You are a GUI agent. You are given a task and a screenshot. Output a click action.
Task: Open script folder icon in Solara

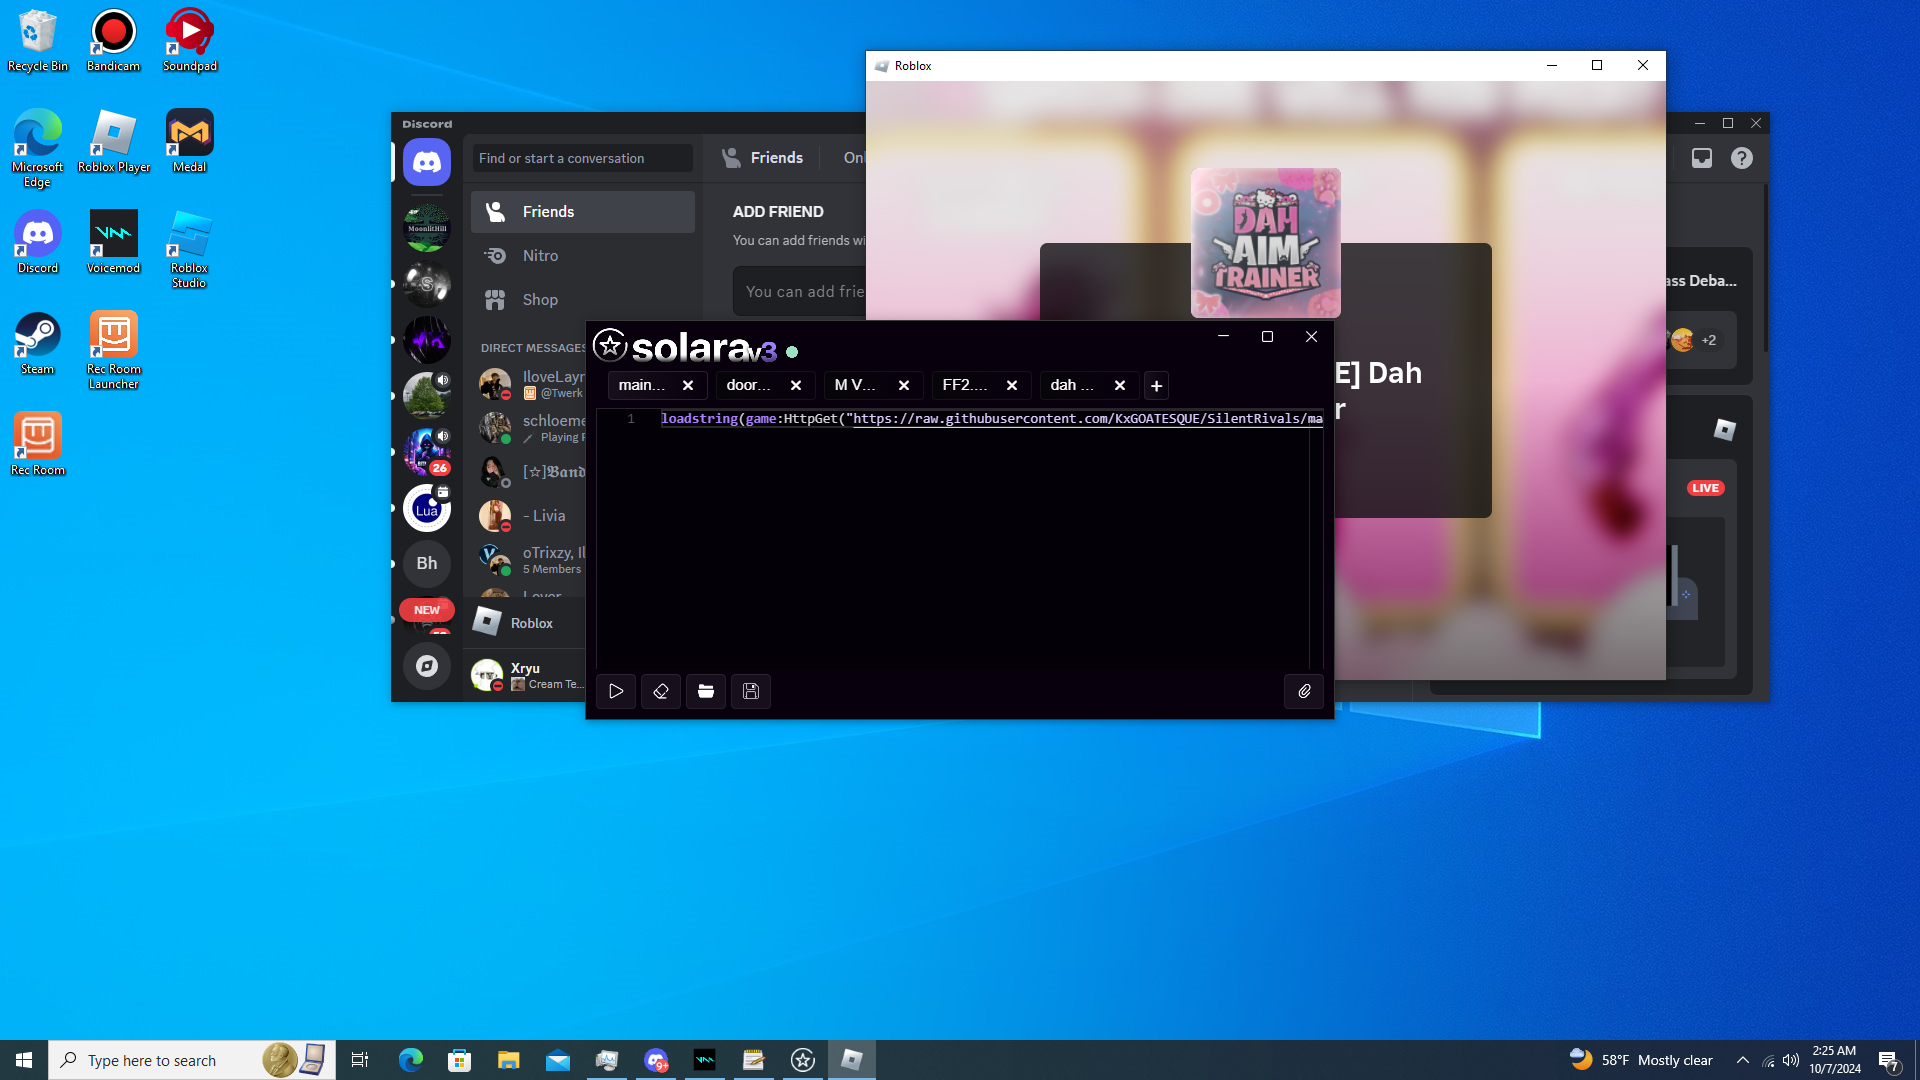click(706, 691)
